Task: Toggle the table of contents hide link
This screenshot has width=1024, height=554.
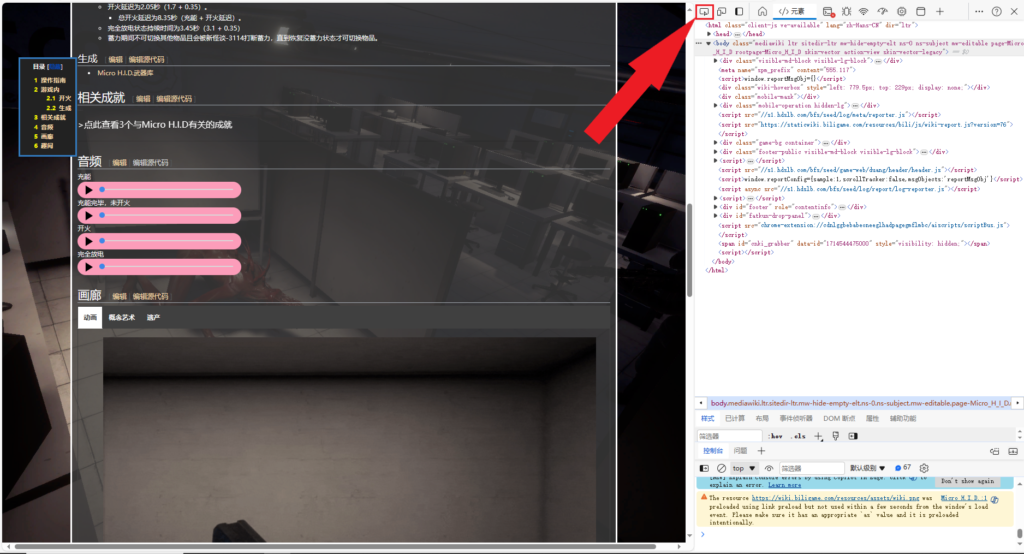Action: 55,67
